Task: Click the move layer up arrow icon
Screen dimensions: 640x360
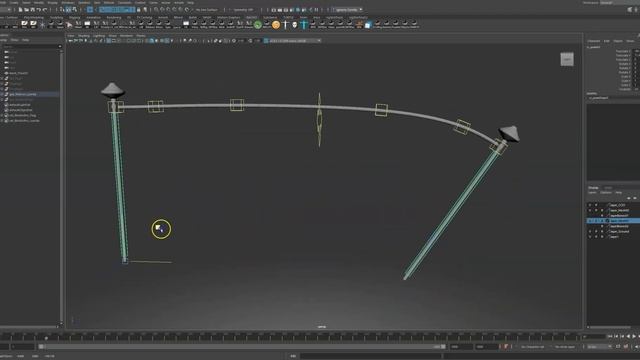Action: [629, 198]
